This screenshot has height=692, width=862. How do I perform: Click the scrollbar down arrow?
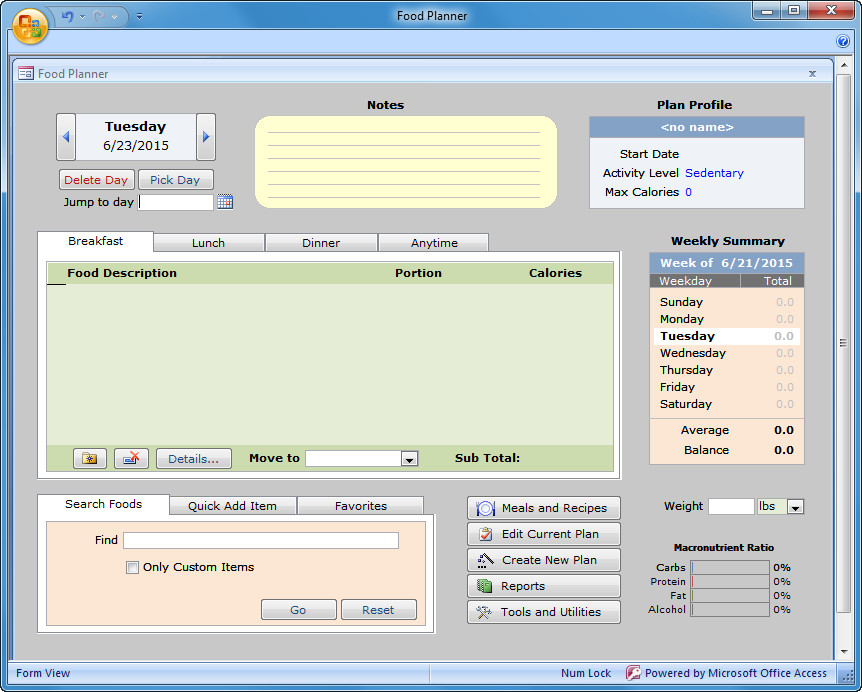tap(843, 652)
